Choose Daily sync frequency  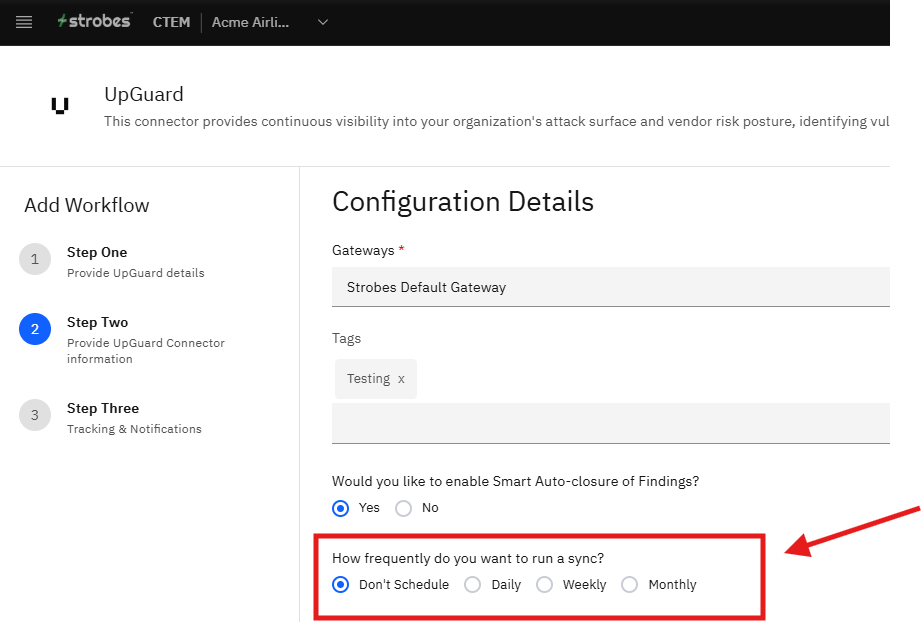(x=473, y=584)
